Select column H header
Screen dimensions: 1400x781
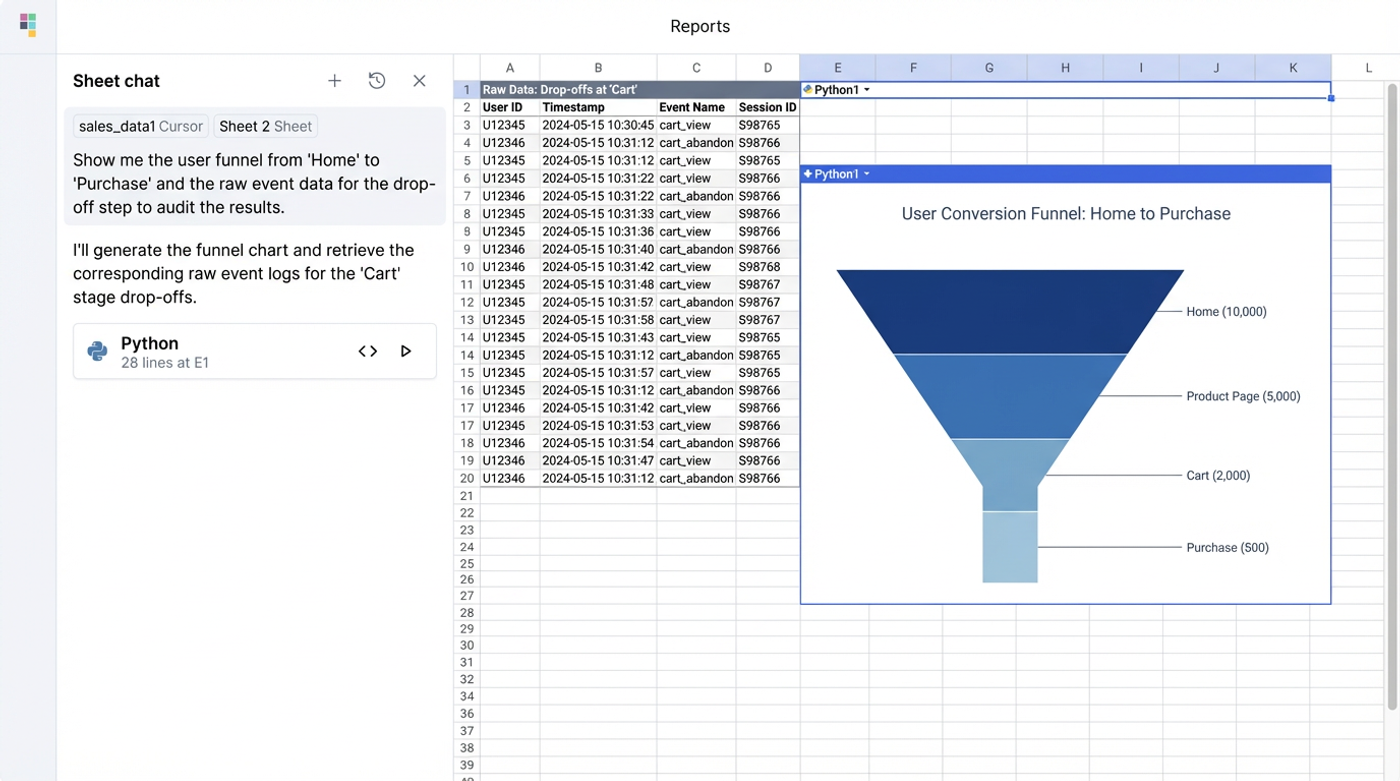pyautogui.click(x=1065, y=68)
